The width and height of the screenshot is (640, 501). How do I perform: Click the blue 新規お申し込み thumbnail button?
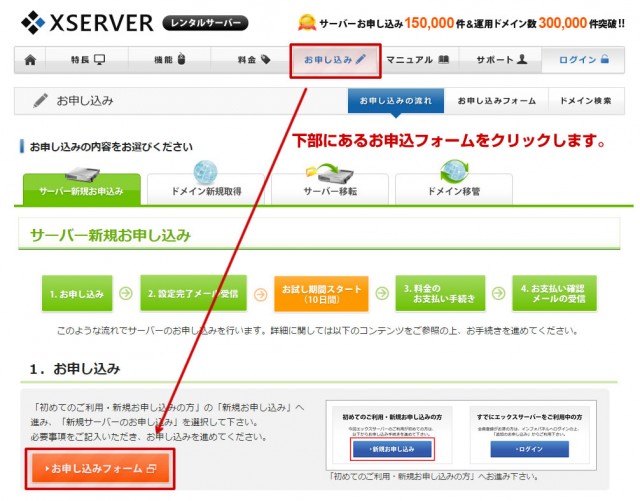392,449
